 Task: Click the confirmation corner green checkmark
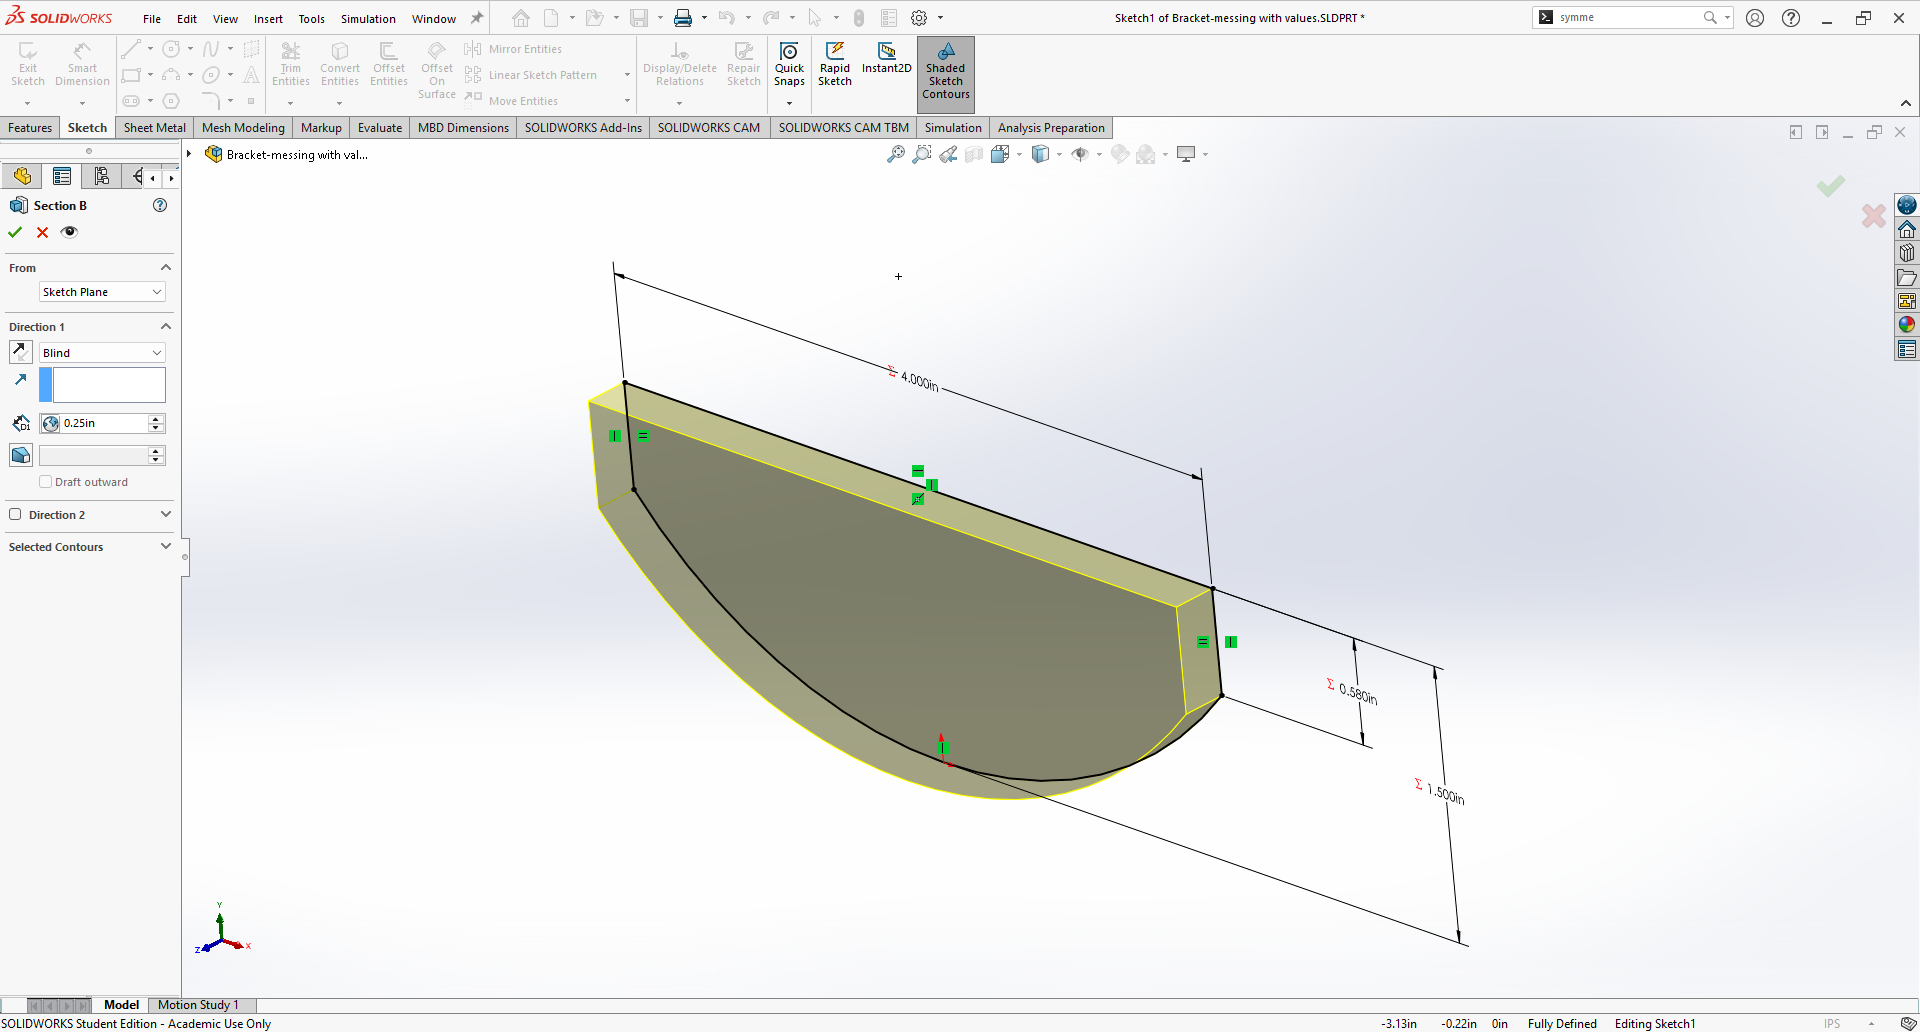[1831, 186]
